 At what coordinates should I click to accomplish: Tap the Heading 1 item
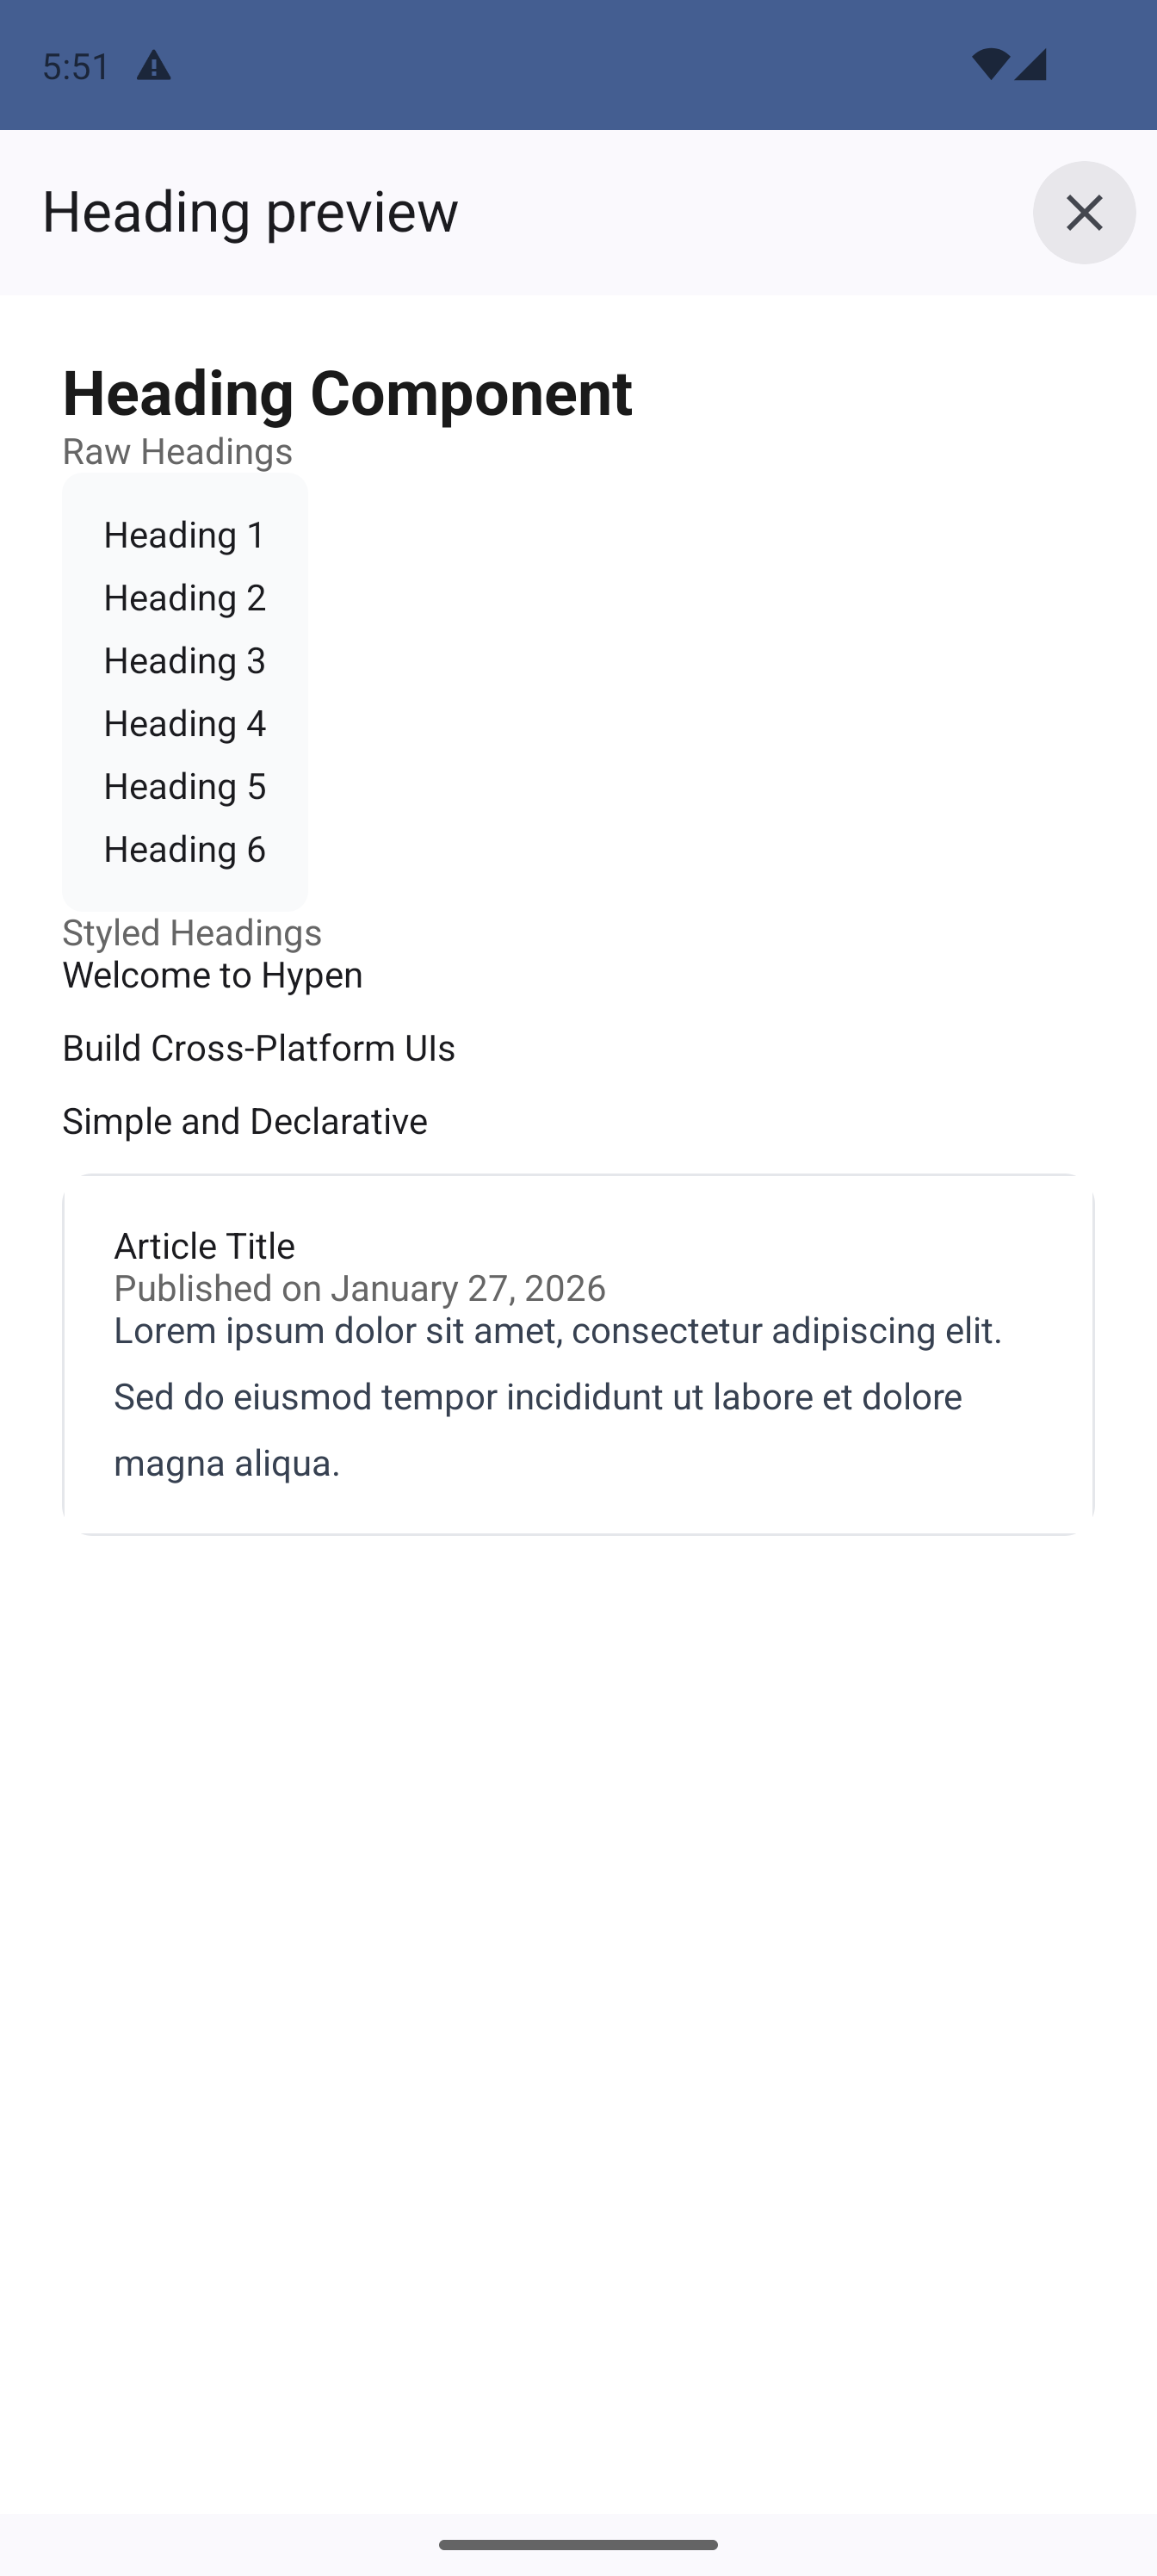click(x=185, y=535)
